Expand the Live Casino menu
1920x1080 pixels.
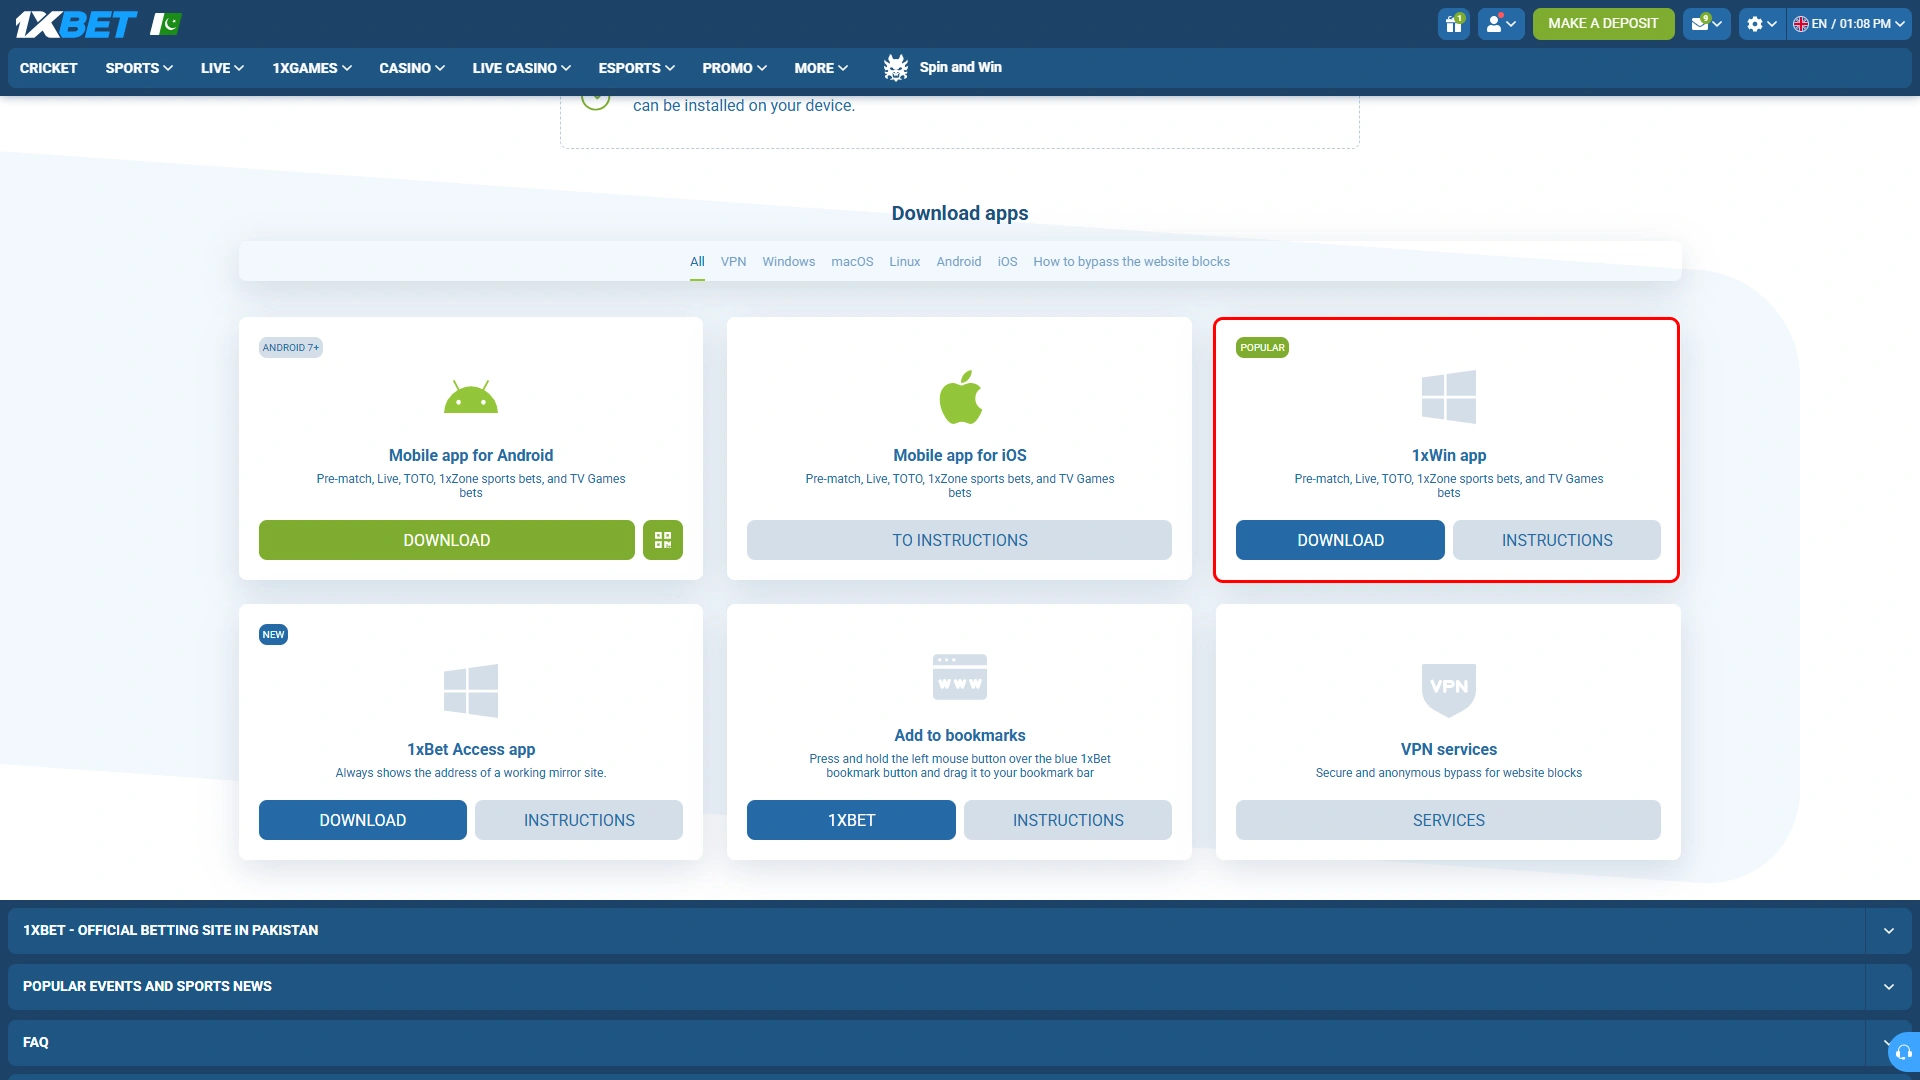point(522,68)
